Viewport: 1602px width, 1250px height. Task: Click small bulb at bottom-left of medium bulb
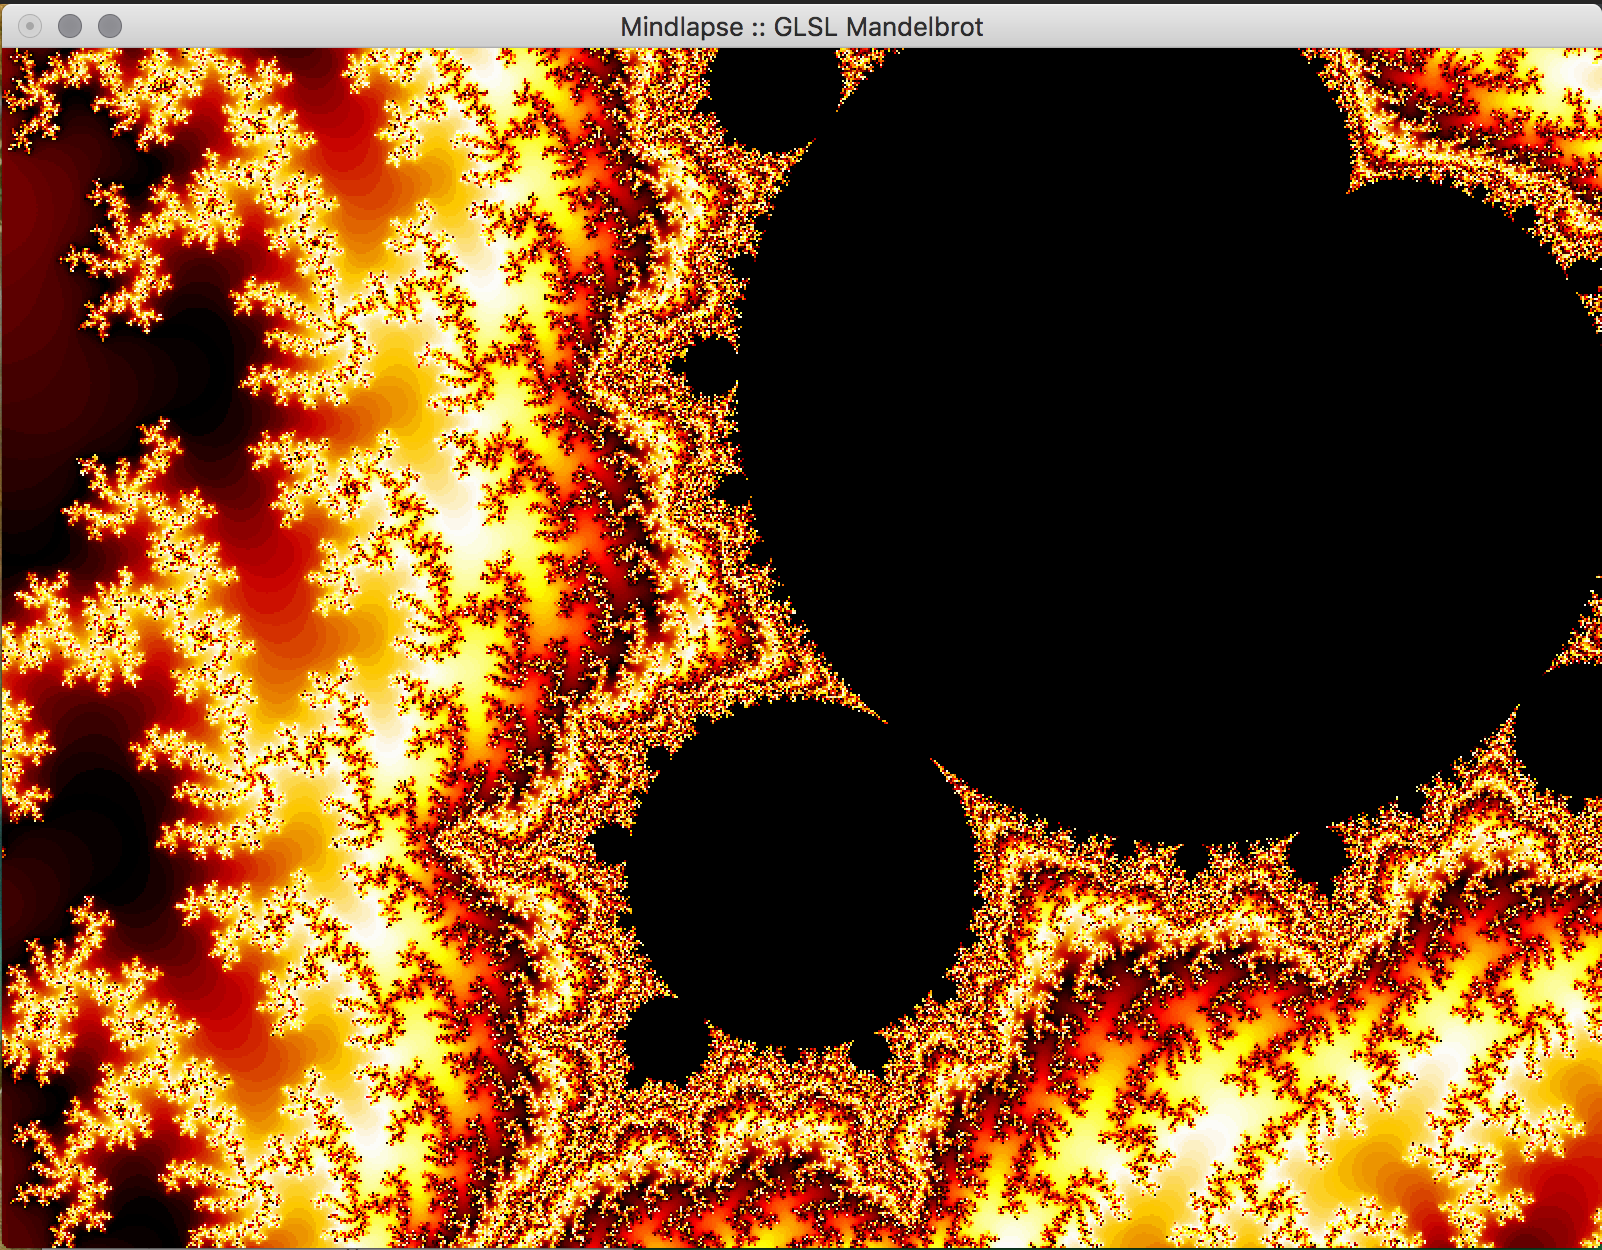[662, 1040]
